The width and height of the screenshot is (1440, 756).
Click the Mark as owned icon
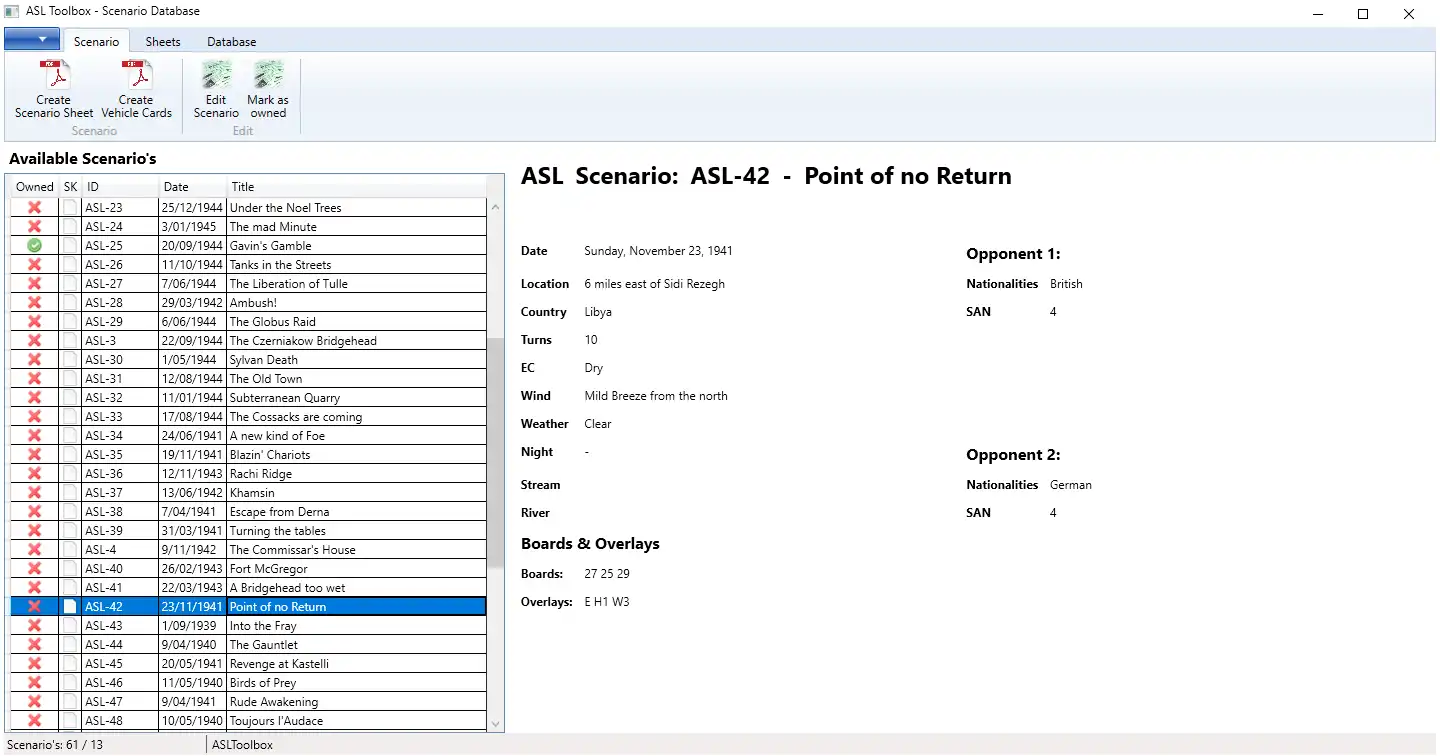point(268,76)
